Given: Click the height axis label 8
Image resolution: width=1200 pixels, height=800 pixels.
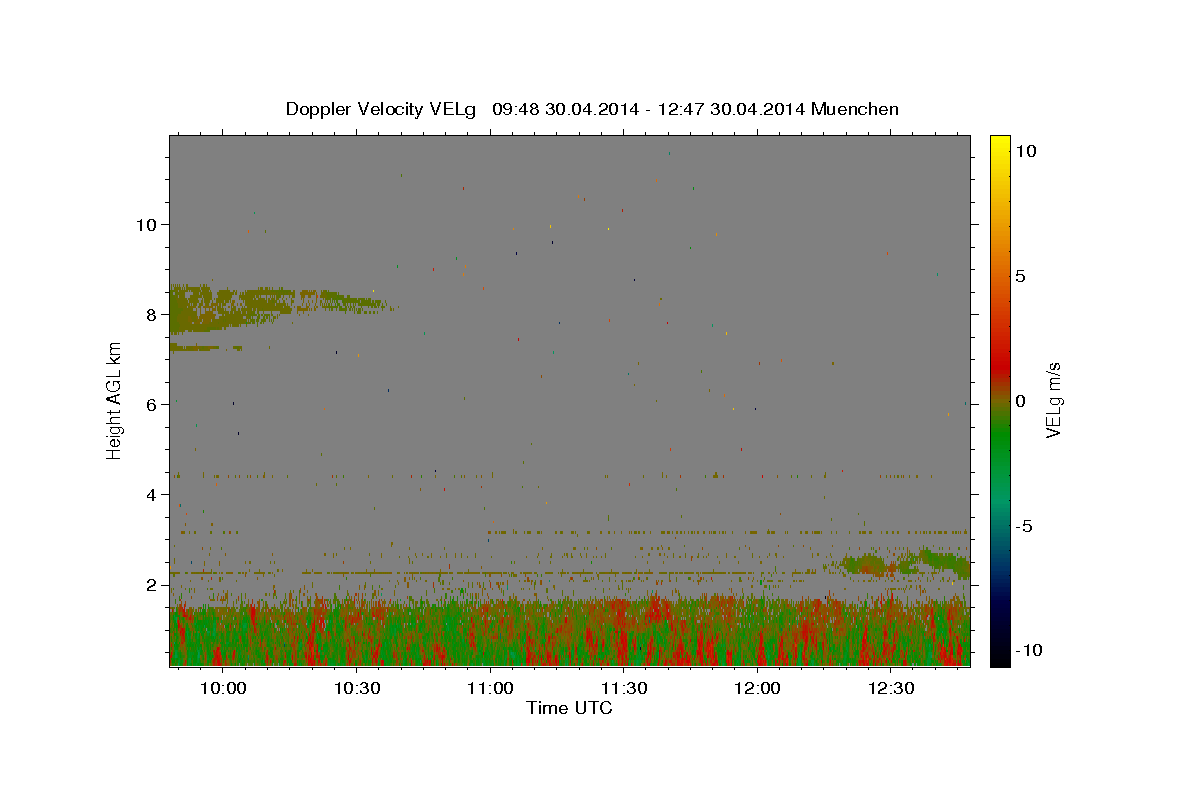Looking at the screenshot, I should click(x=152, y=314).
